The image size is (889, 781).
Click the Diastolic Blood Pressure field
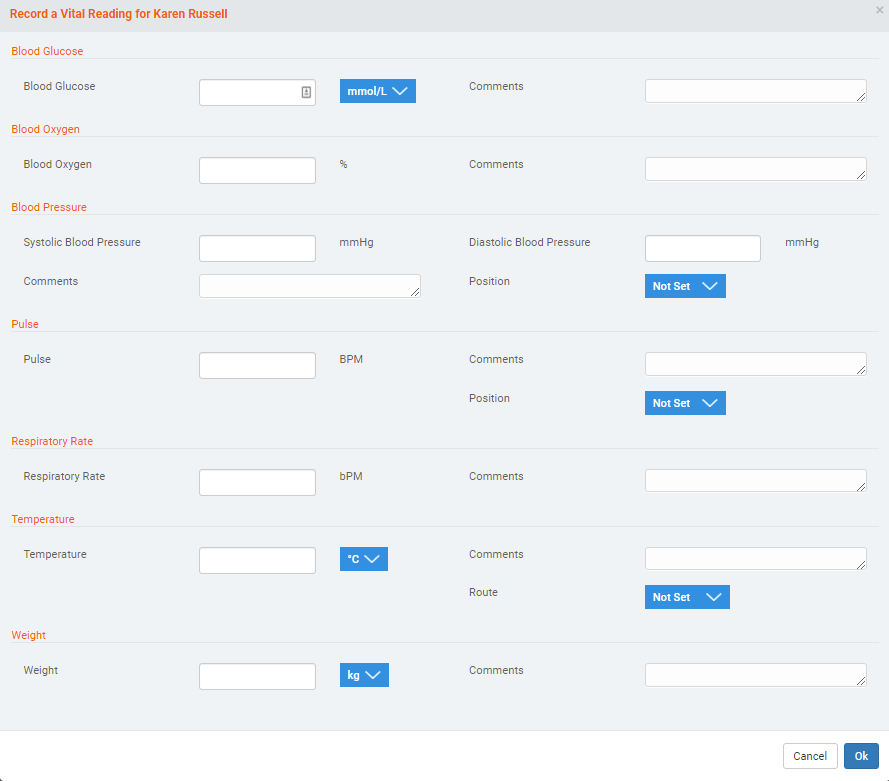pos(702,248)
